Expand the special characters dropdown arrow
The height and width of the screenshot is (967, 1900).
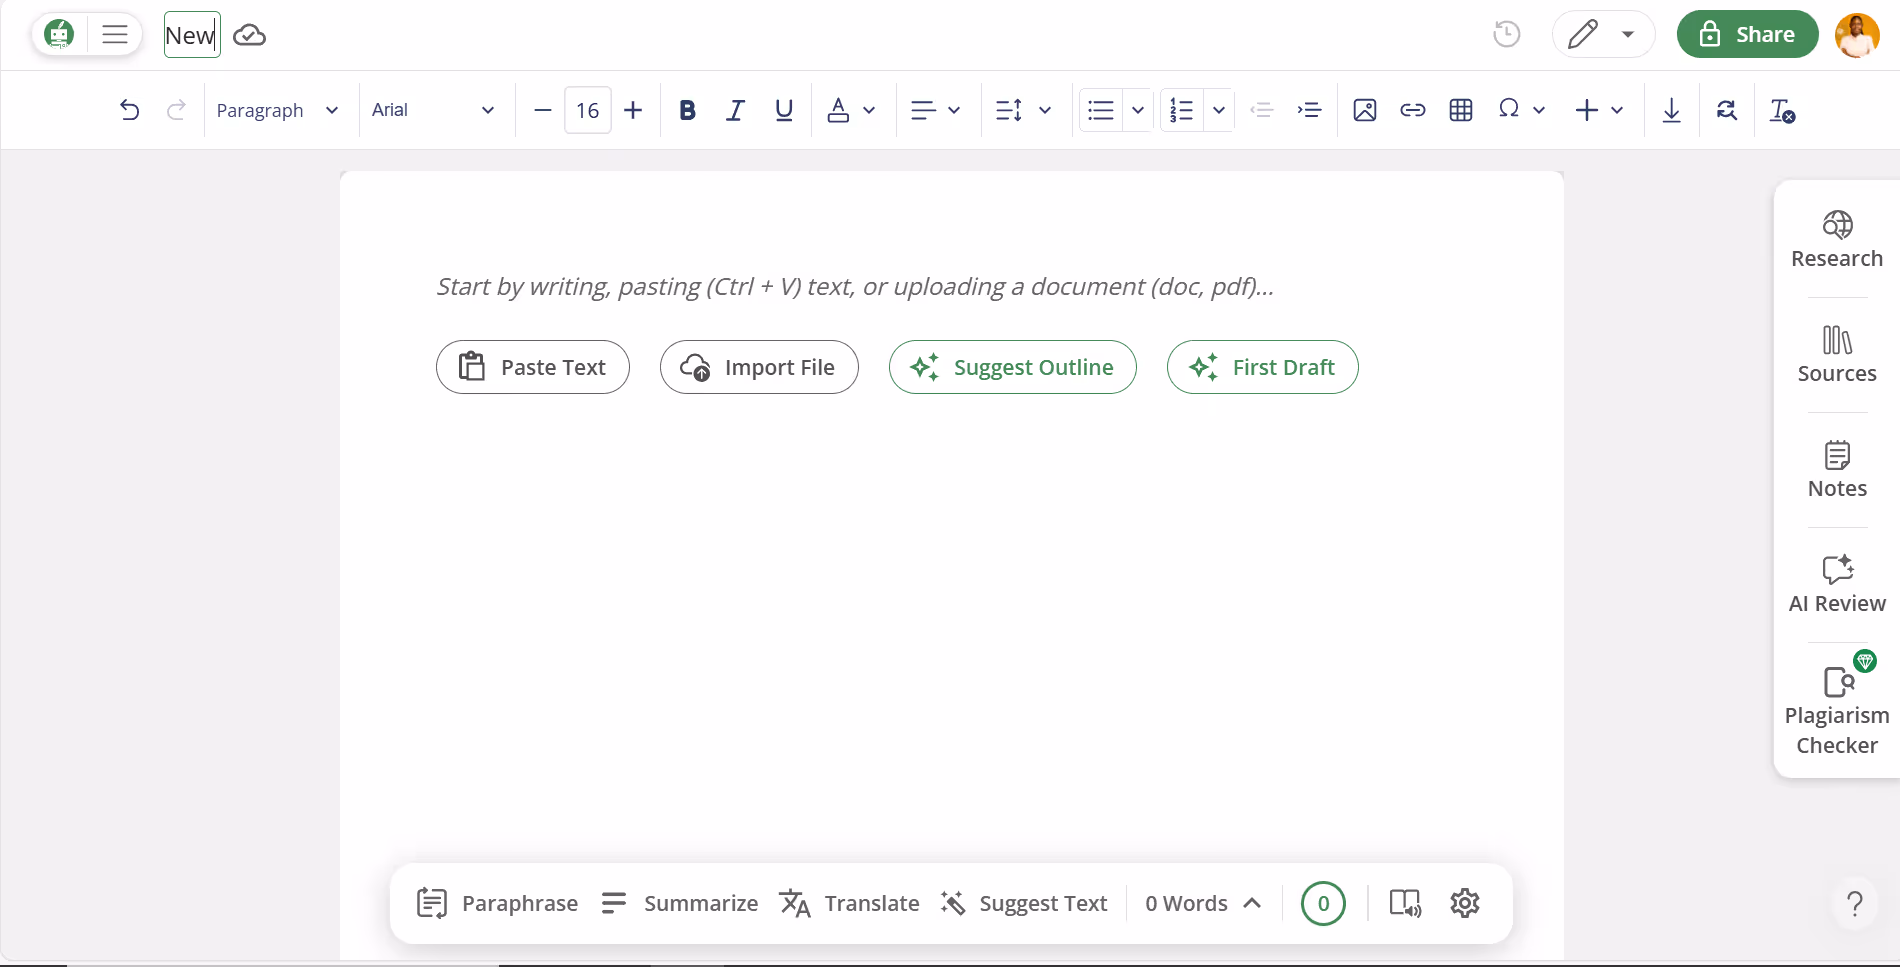pos(1539,110)
